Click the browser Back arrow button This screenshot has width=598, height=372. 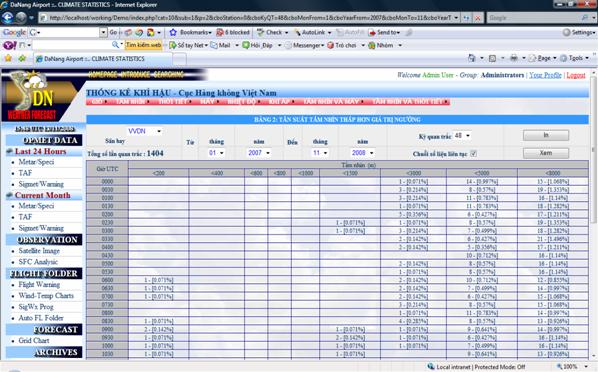click(8, 18)
